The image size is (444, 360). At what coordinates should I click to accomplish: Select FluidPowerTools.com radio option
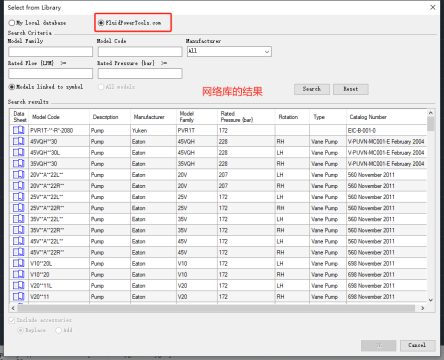coord(101,23)
